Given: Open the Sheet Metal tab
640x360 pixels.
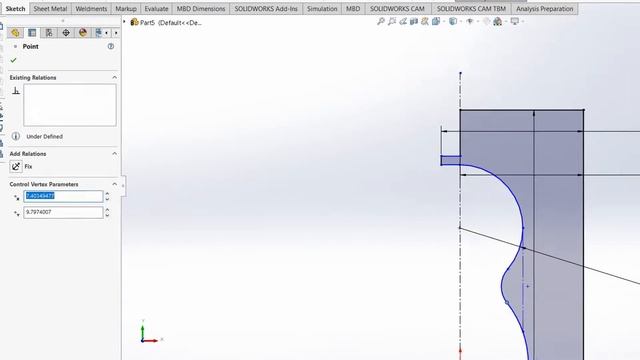Looking at the screenshot, I should click(x=50, y=9).
